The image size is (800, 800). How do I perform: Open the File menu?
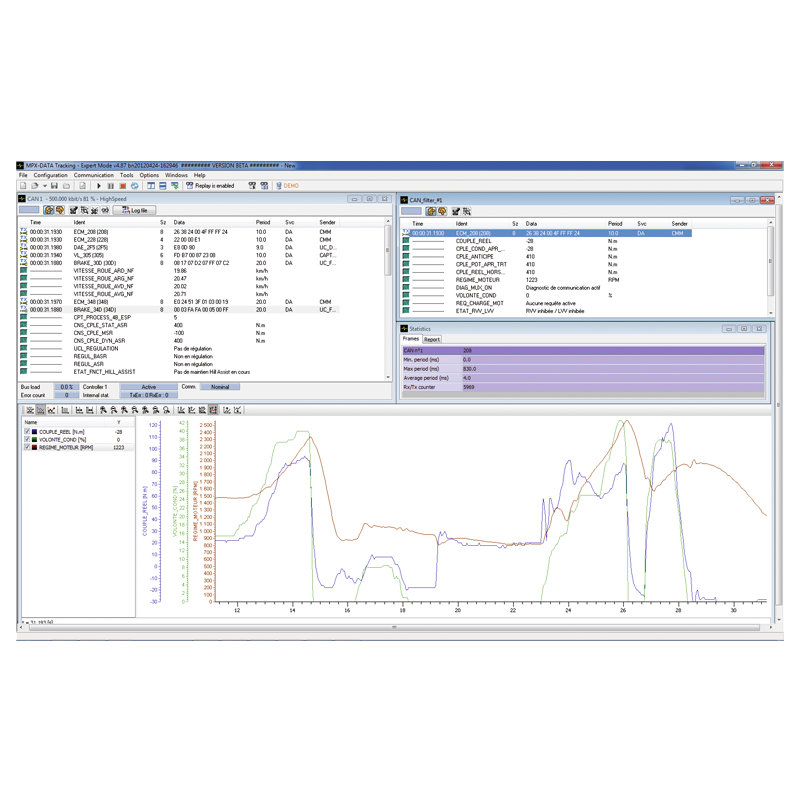tap(23, 175)
